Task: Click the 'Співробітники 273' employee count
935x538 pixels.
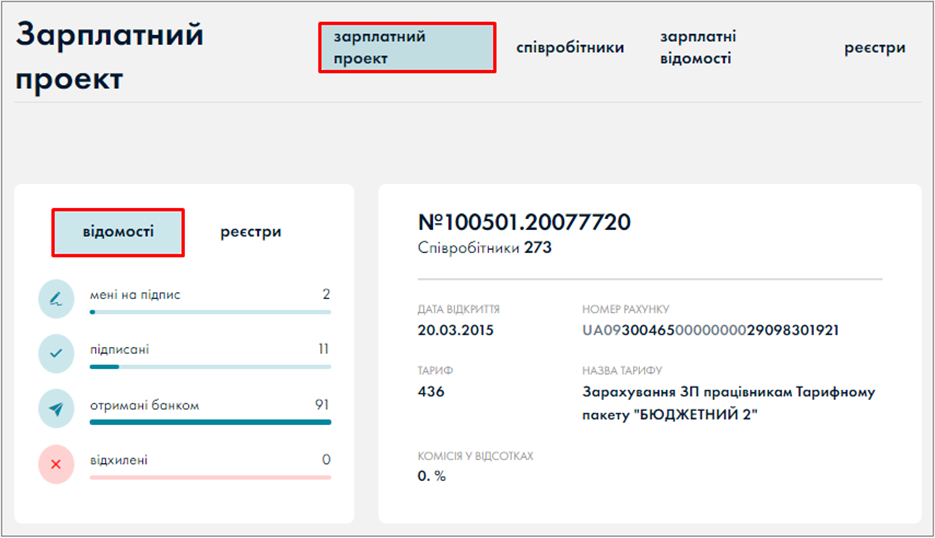Action: pyautogui.click(x=485, y=248)
